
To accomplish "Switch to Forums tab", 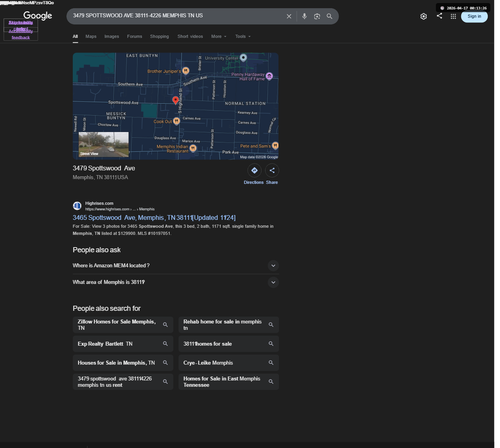I will tap(134, 36).
